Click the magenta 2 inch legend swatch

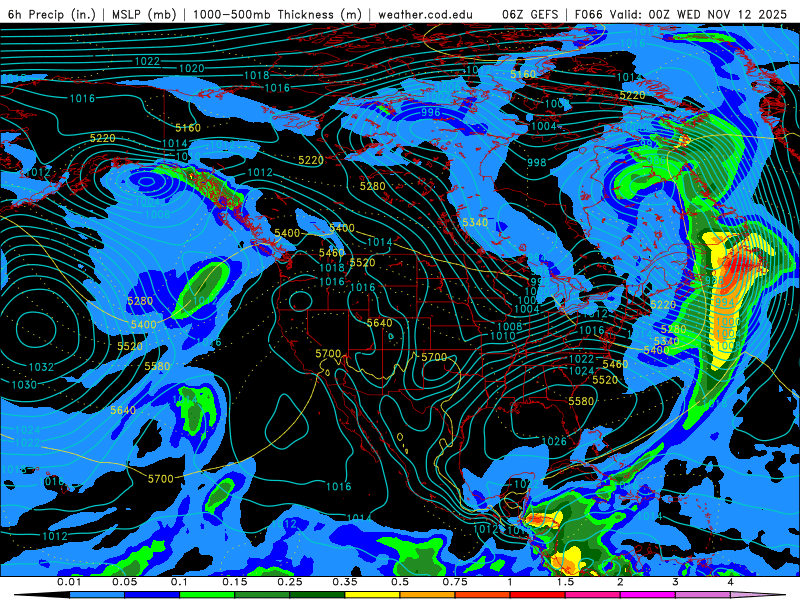tap(648, 595)
